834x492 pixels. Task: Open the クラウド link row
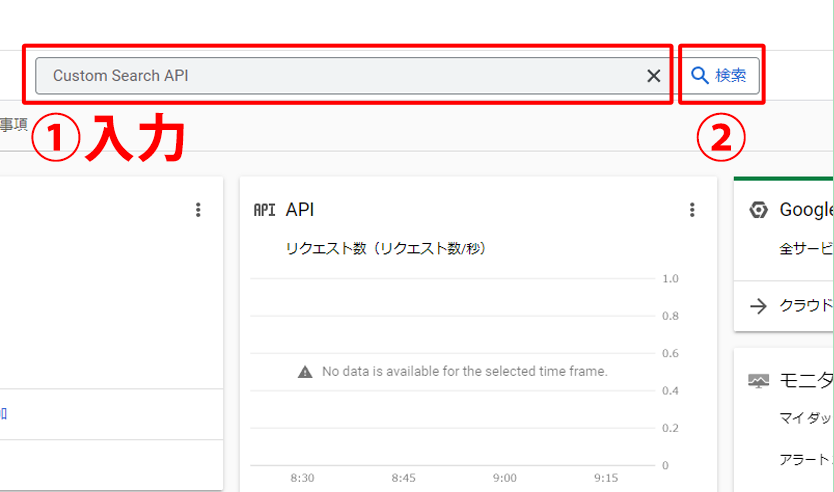805,306
